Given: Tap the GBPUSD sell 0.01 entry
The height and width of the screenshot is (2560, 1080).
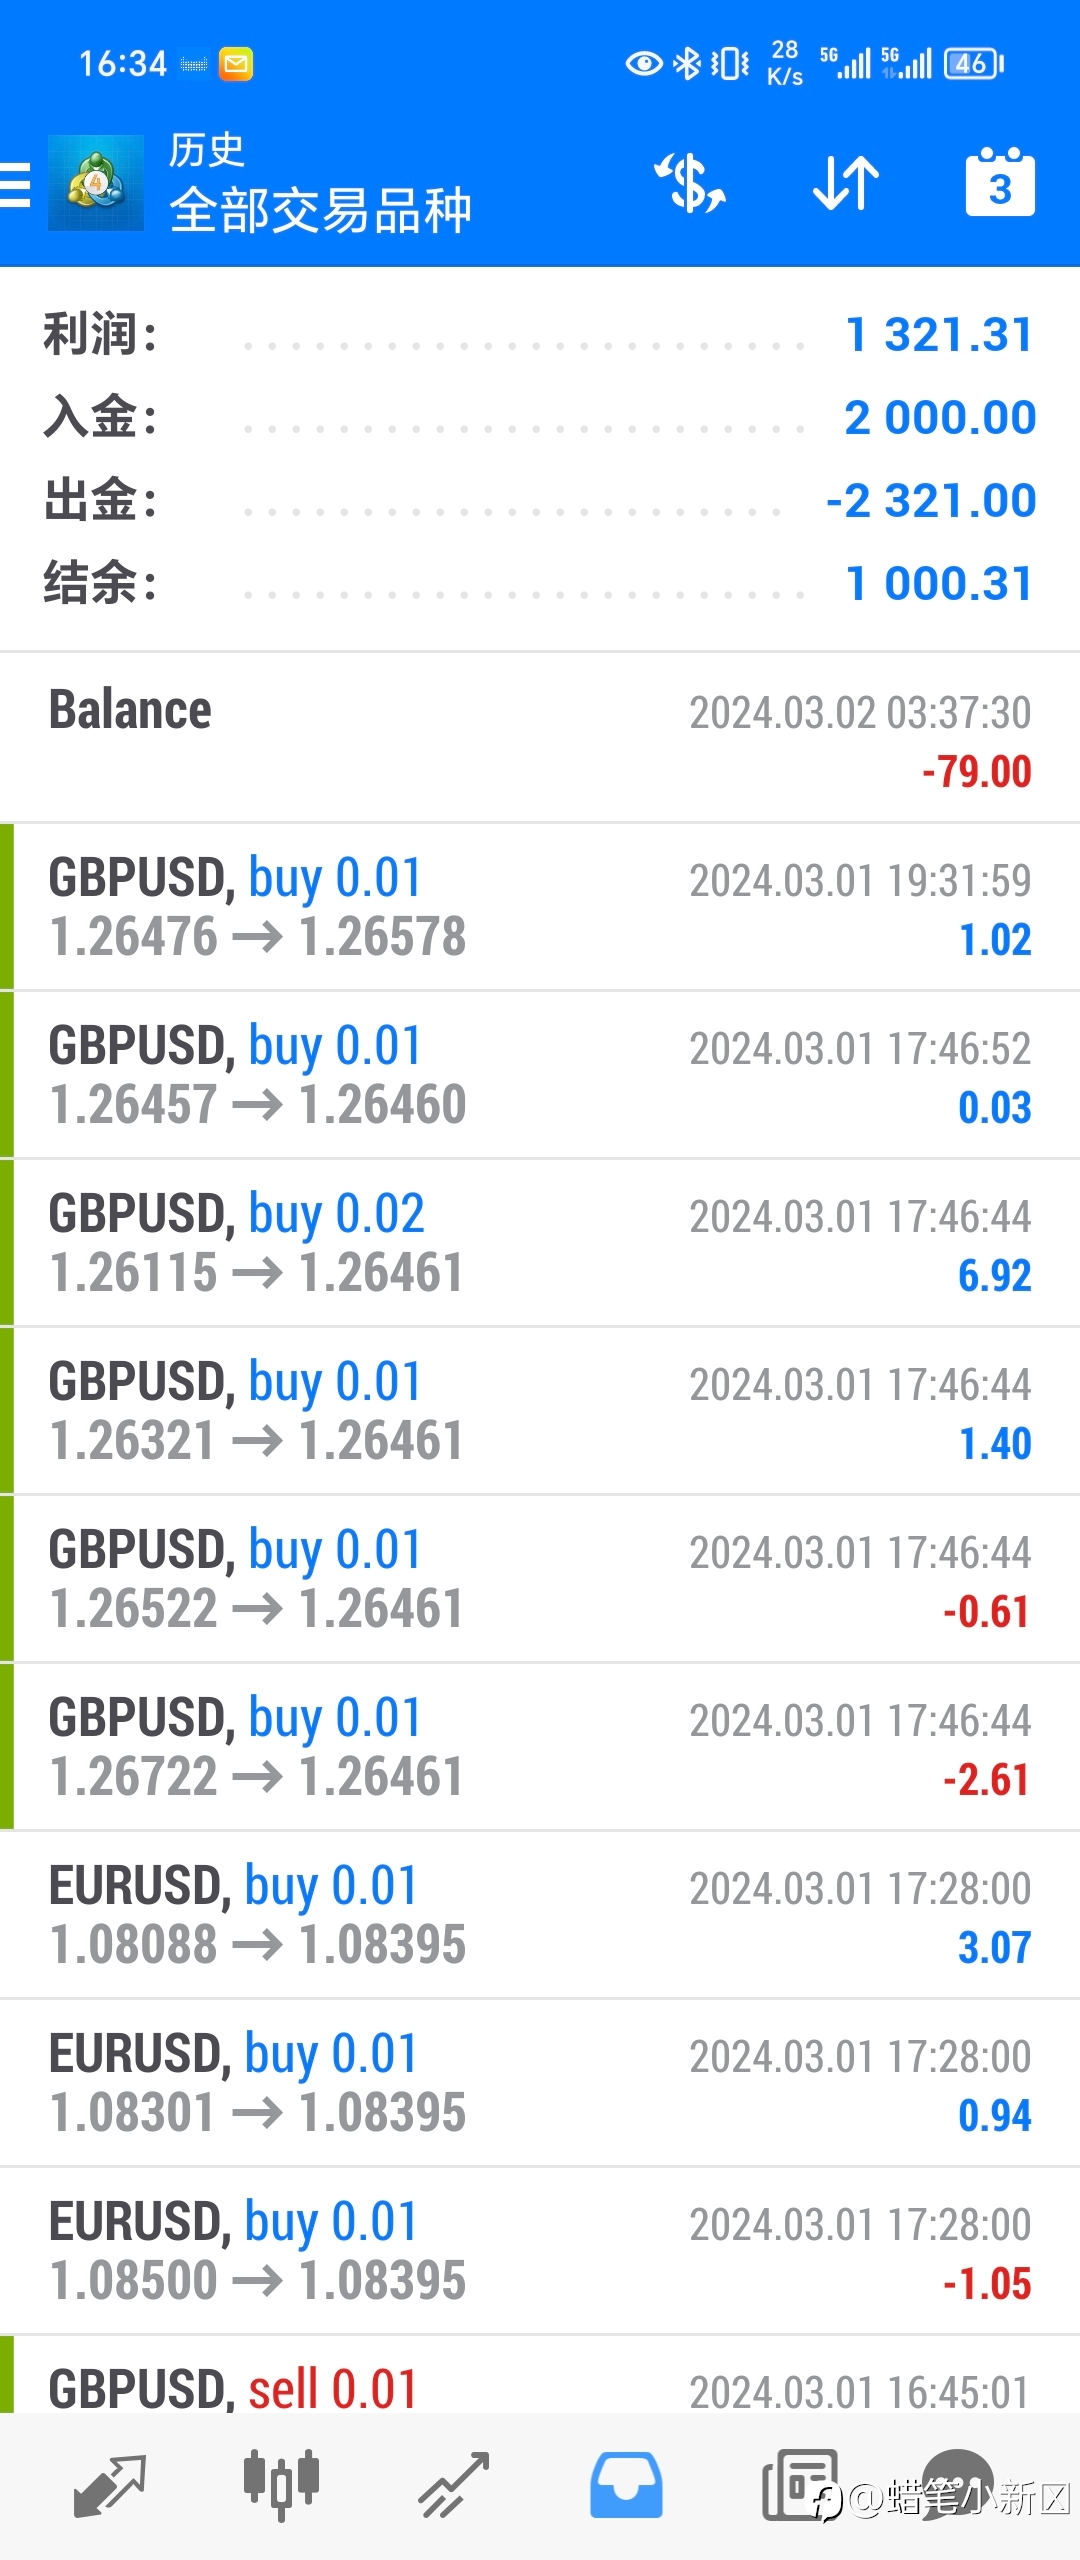Looking at the screenshot, I should (x=540, y=2375).
